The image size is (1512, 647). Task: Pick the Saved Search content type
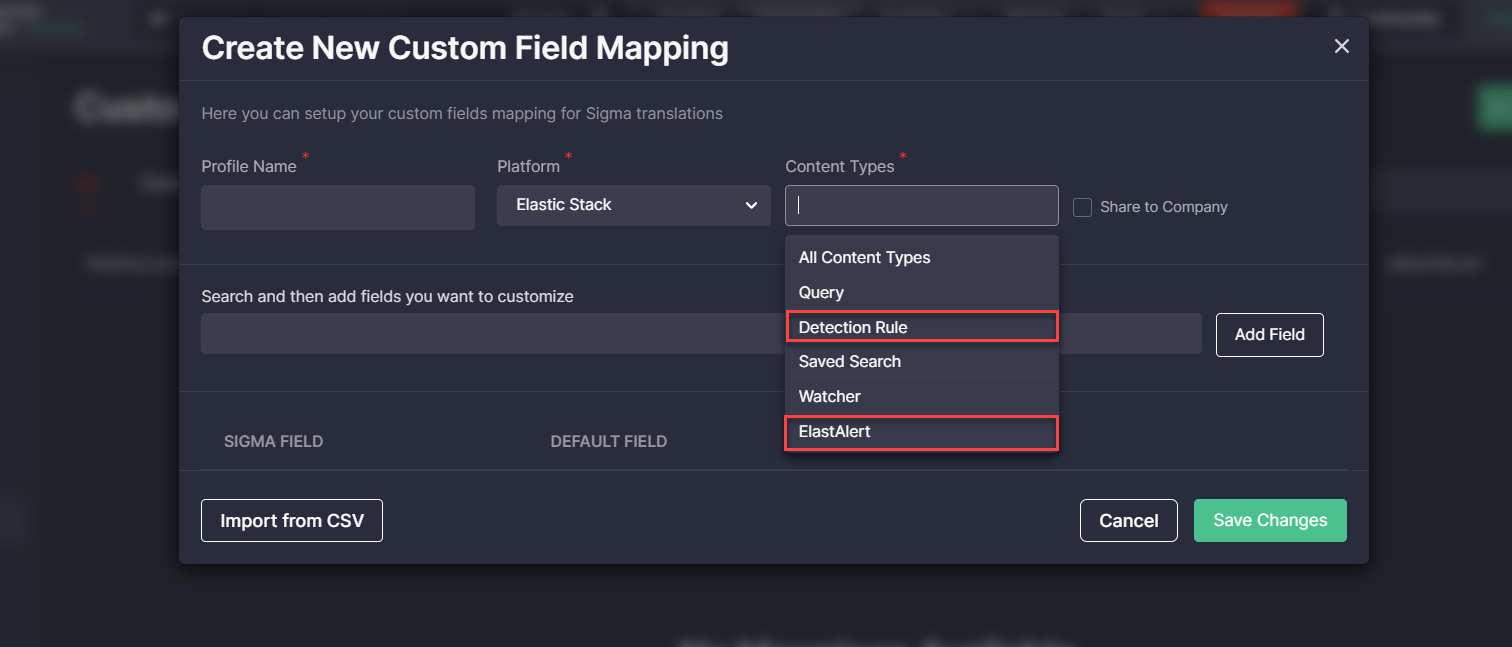[x=849, y=361]
